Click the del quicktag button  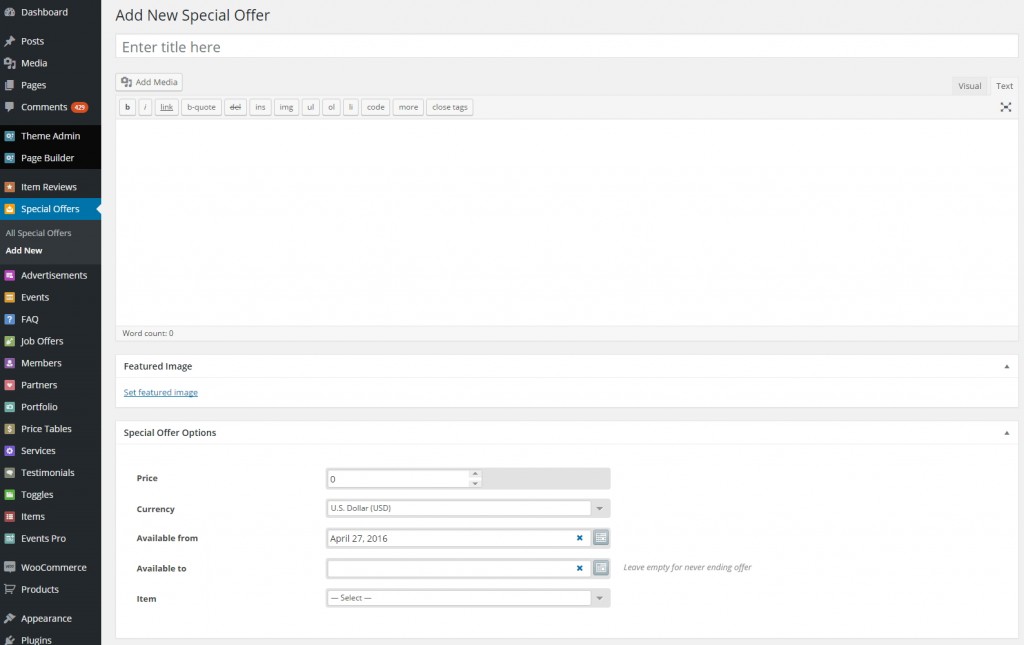coord(235,107)
